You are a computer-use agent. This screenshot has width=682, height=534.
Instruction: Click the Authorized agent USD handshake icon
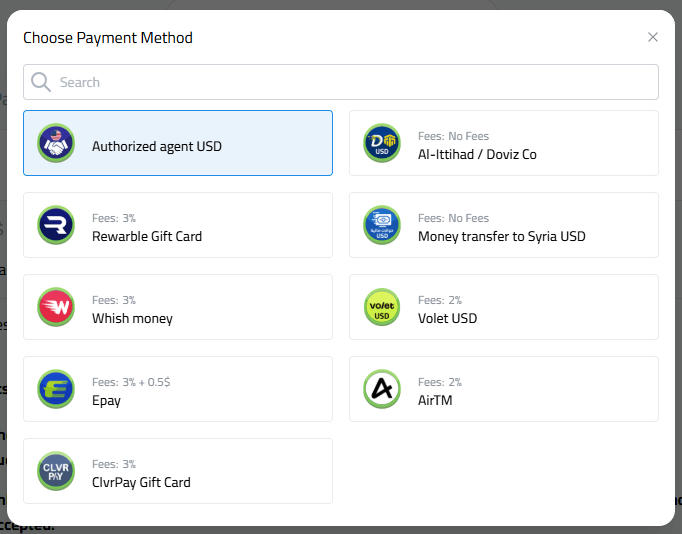[56, 143]
